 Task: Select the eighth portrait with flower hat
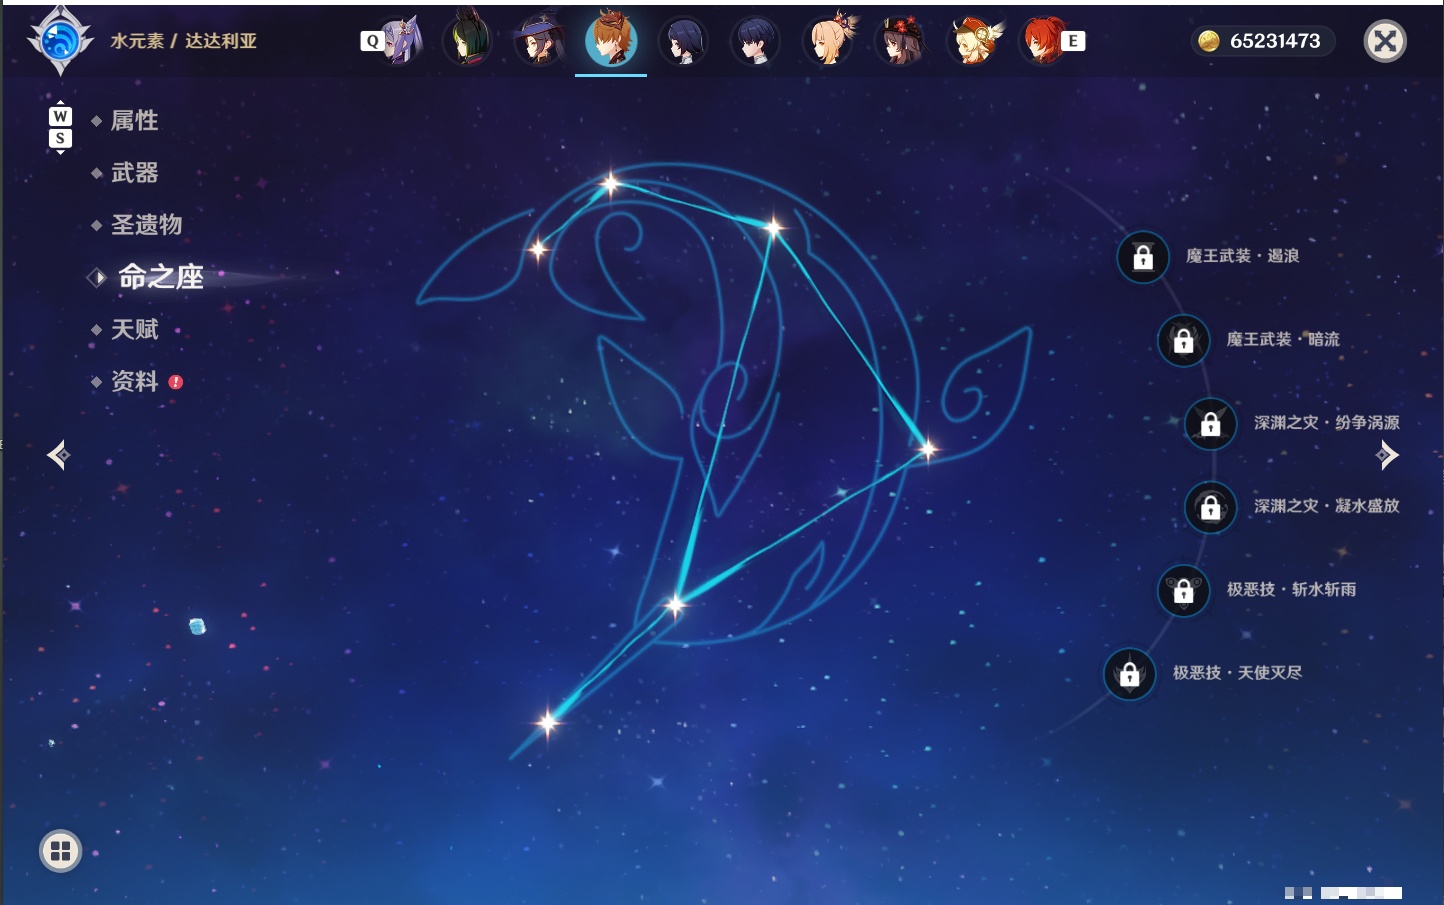(x=901, y=40)
